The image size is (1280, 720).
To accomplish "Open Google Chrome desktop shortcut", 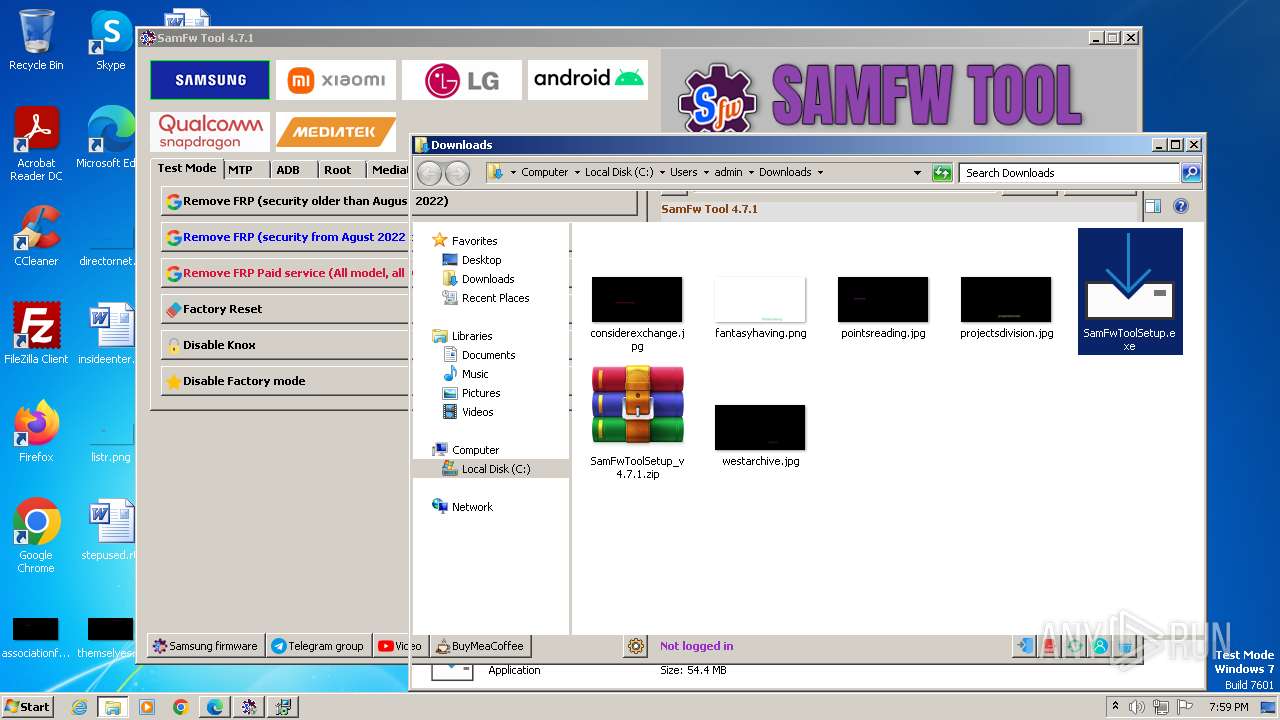I will tap(36, 535).
